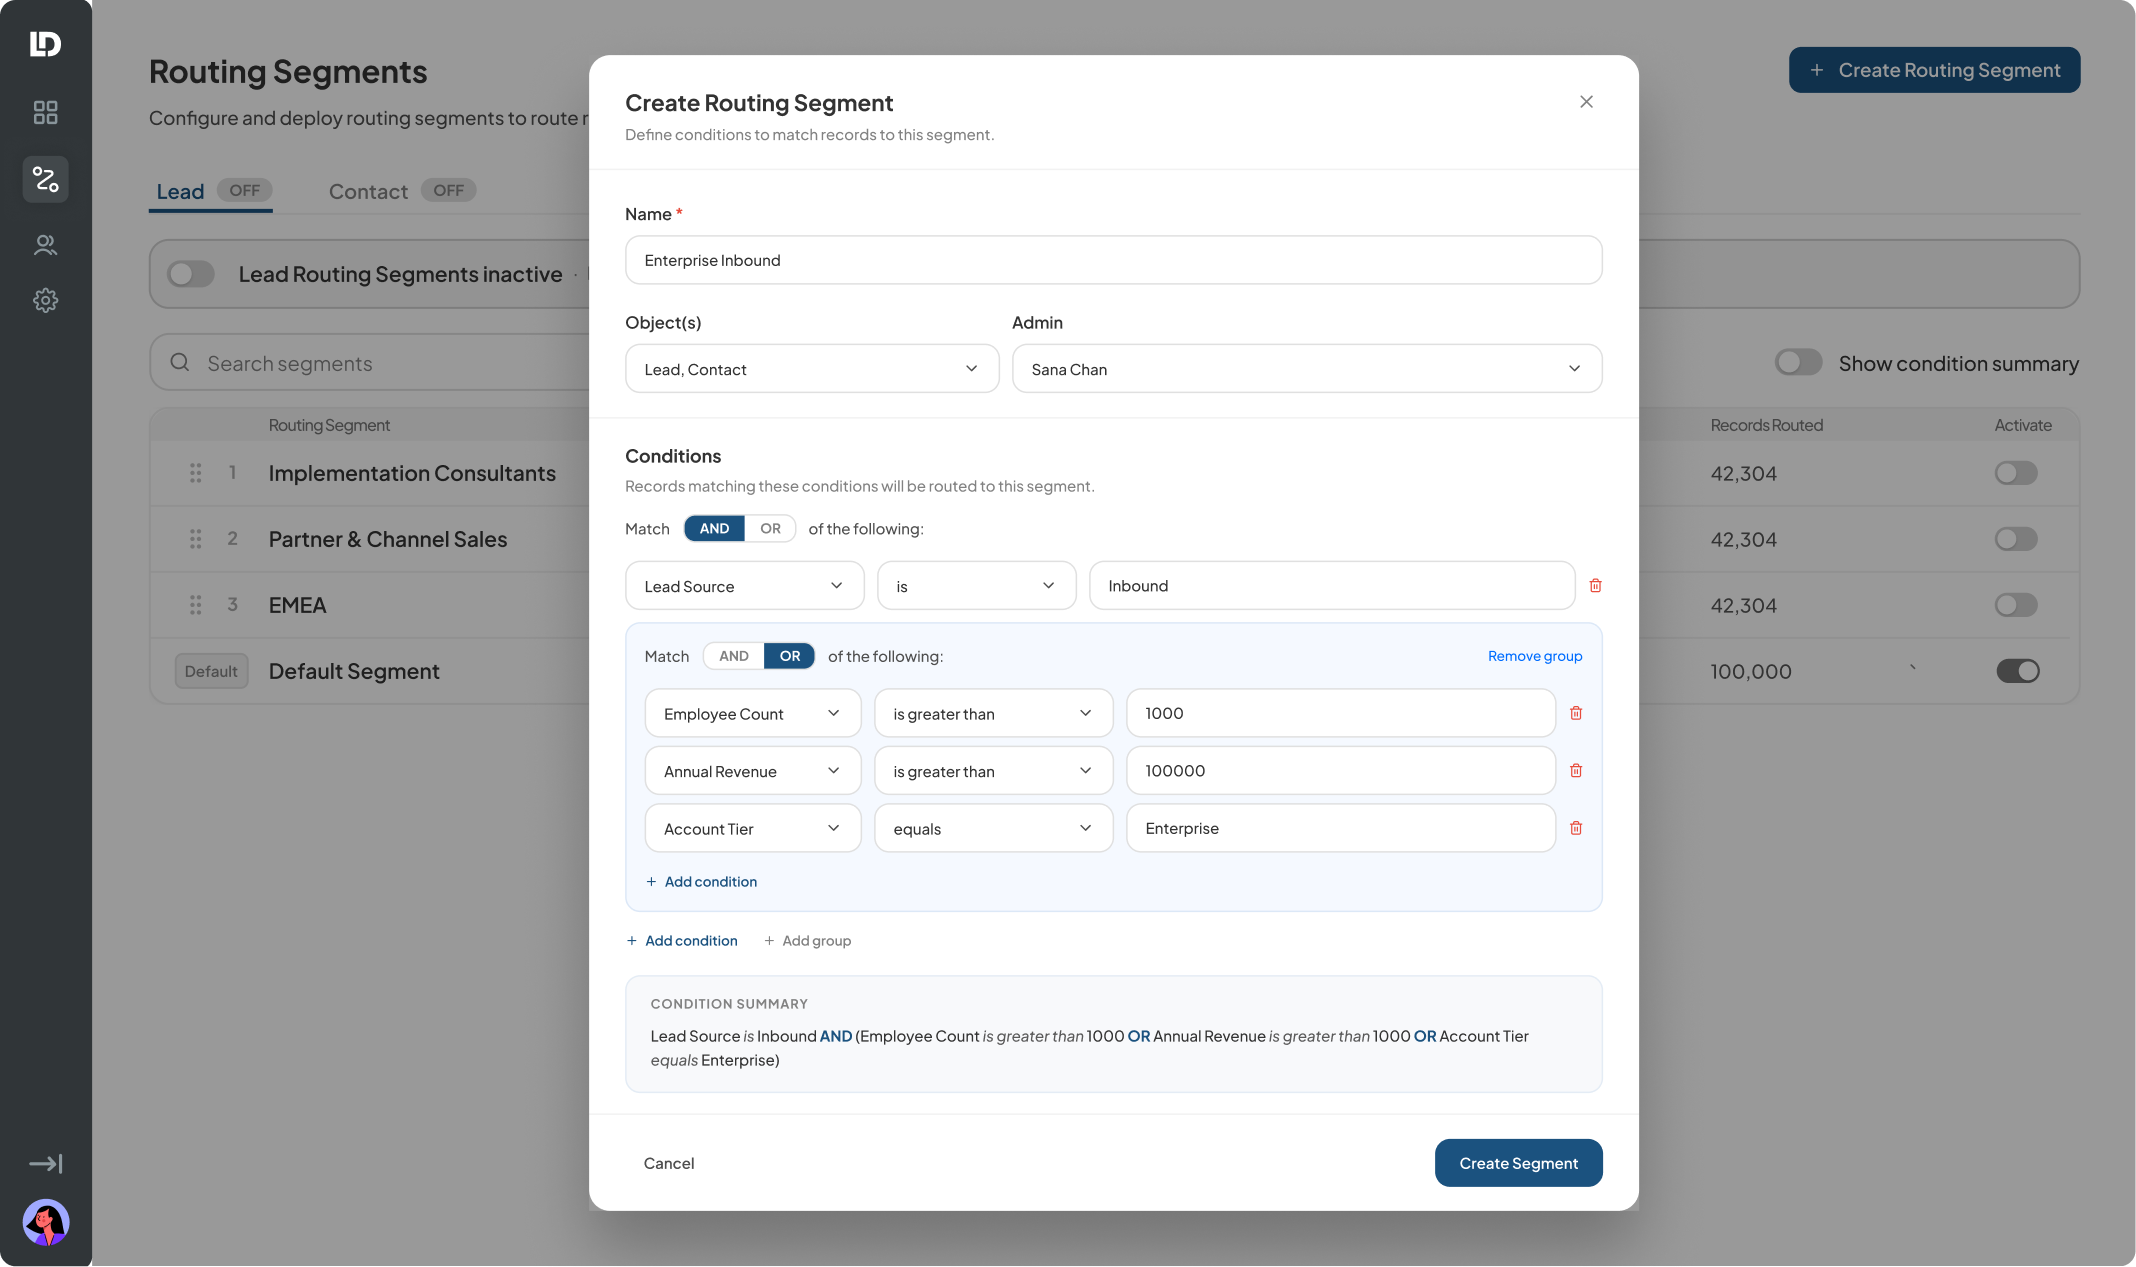Click the Create Segment button

pyautogui.click(x=1518, y=1163)
